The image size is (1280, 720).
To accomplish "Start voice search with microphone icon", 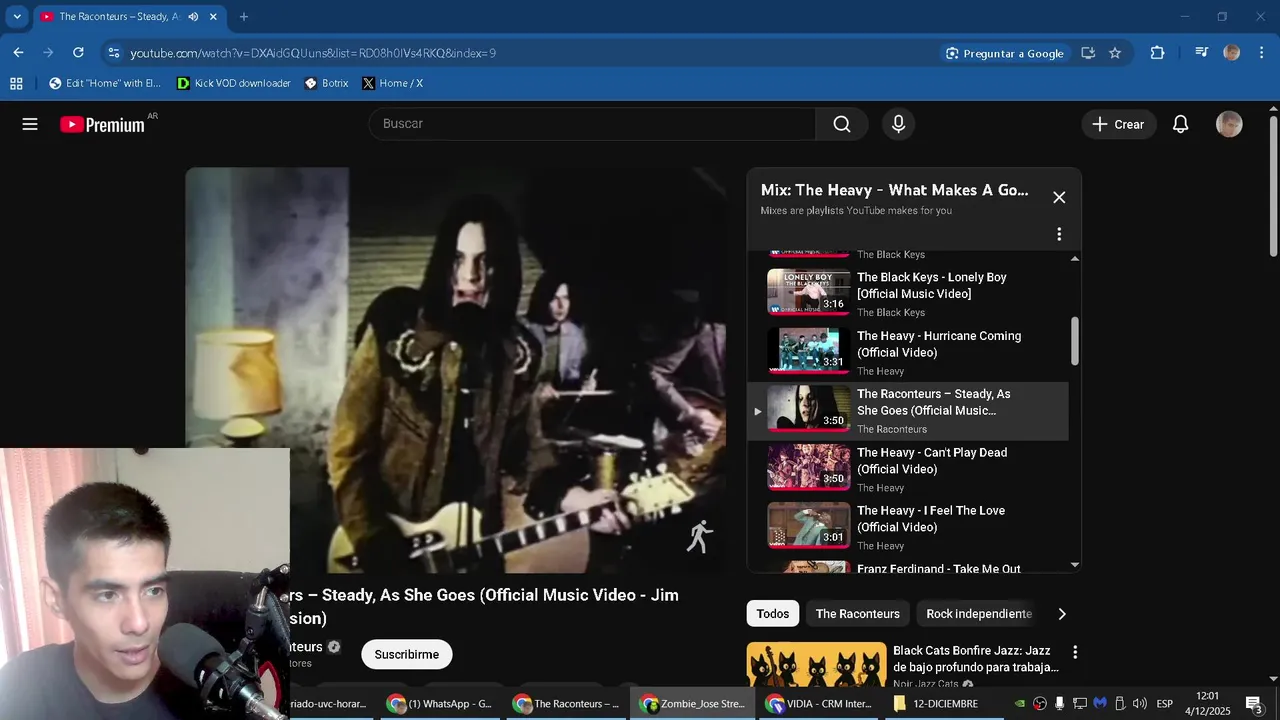I will pyautogui.click(x=898, y=124).
